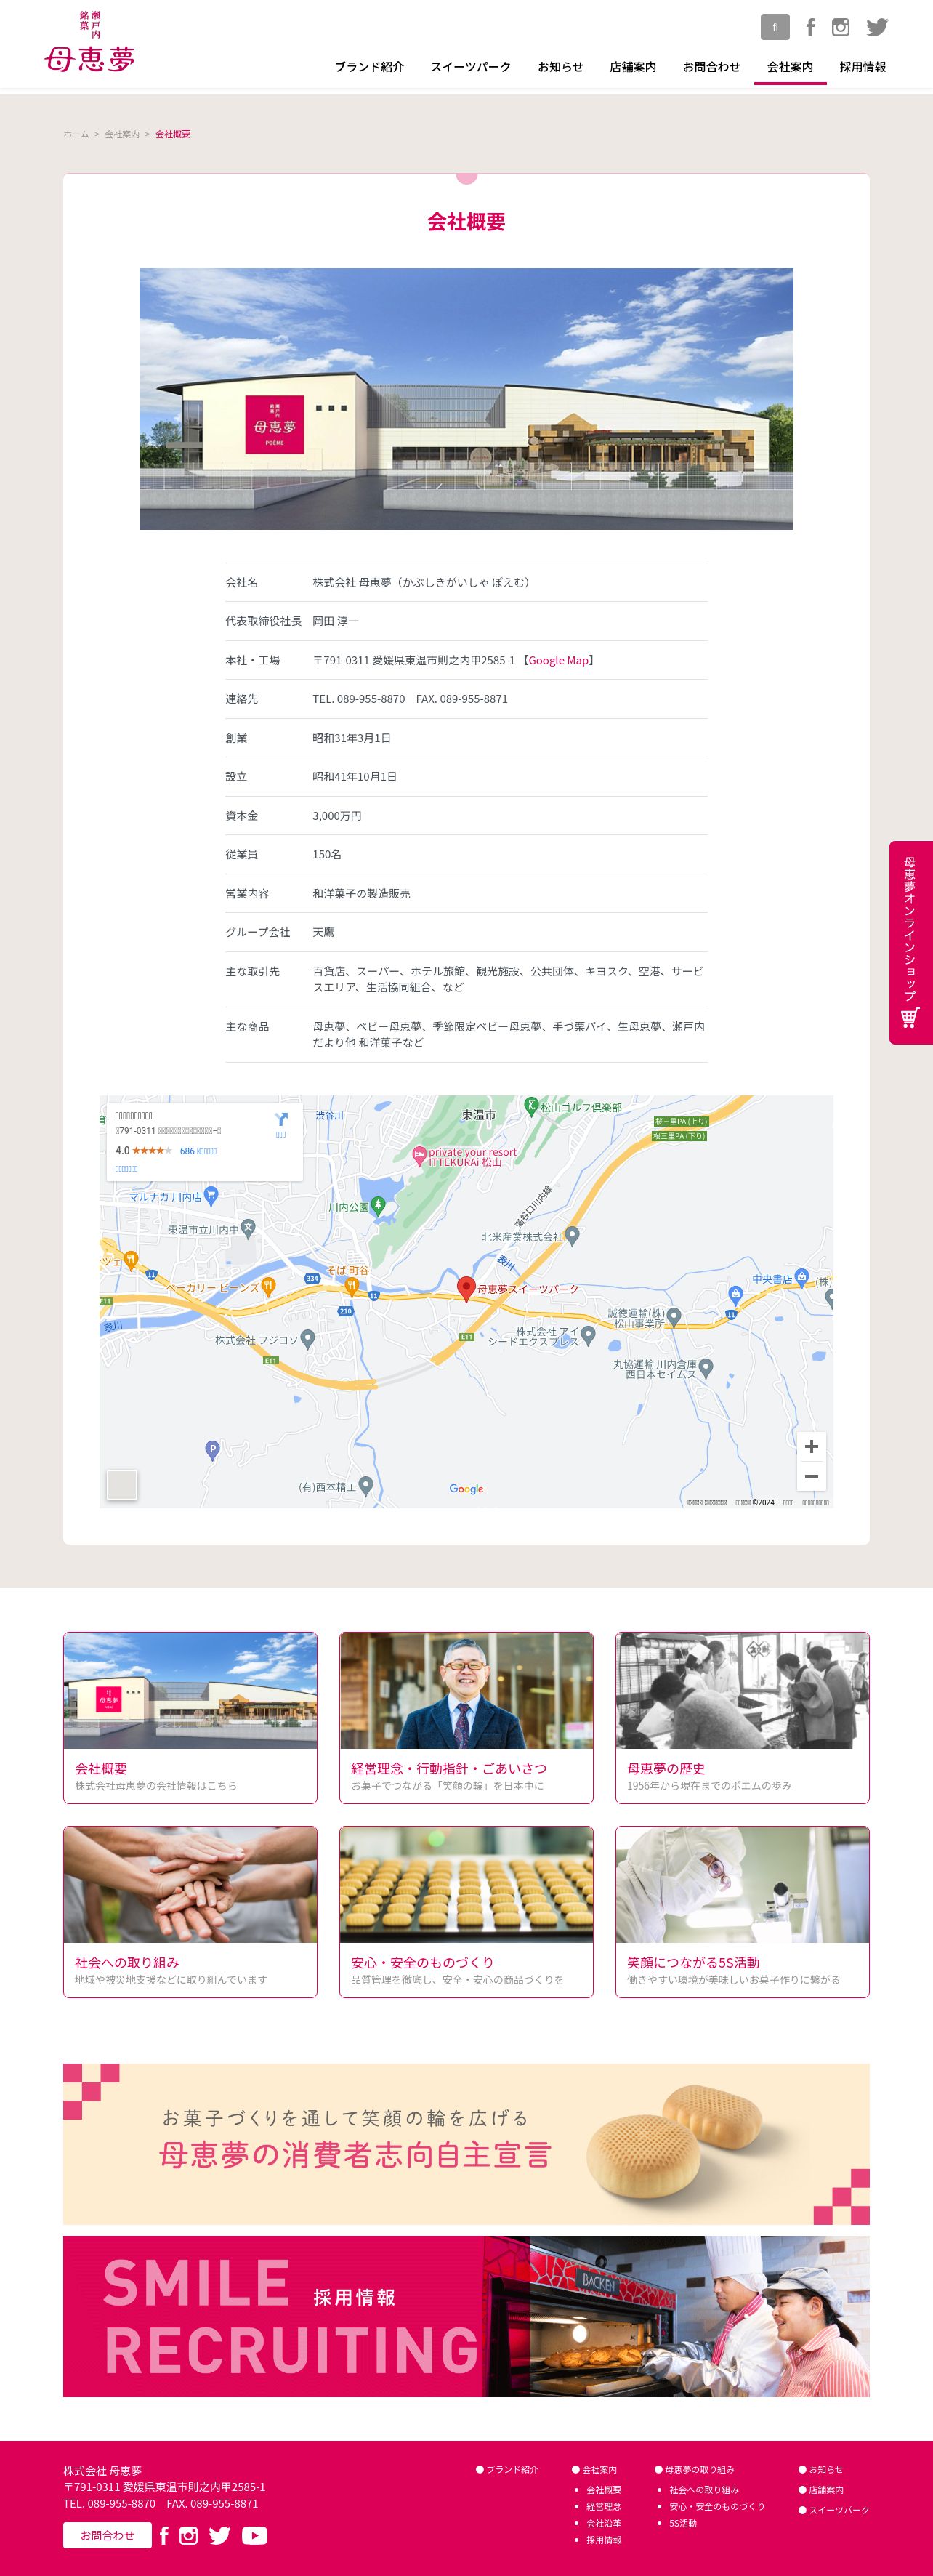Click the footer お問合わせ button
933x2576 pixels.
pos(107,2535)
